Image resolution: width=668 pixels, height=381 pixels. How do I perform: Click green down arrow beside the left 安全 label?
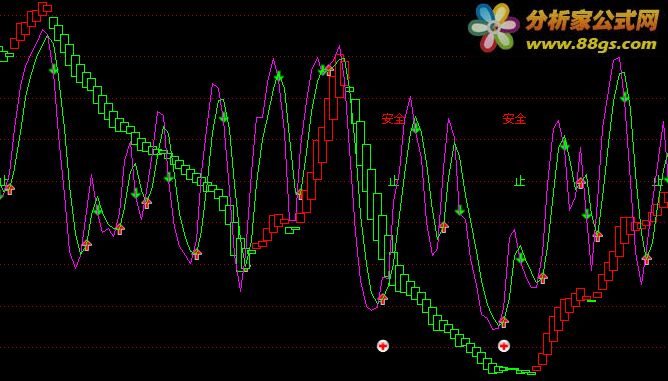coord(416,127)
